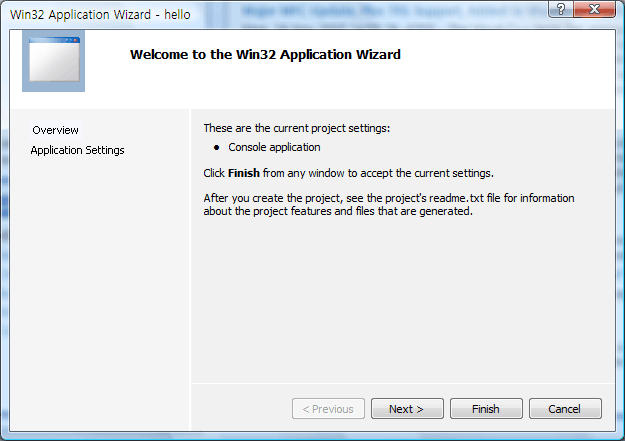
Task: Click the Console application bullet item
Action: pos(274,147)
